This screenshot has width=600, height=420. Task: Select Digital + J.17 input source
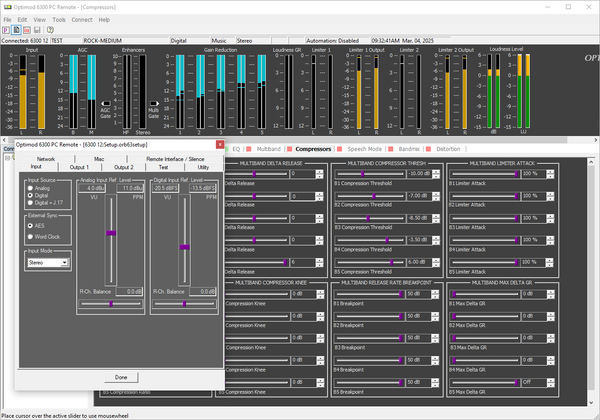[29, 201]
